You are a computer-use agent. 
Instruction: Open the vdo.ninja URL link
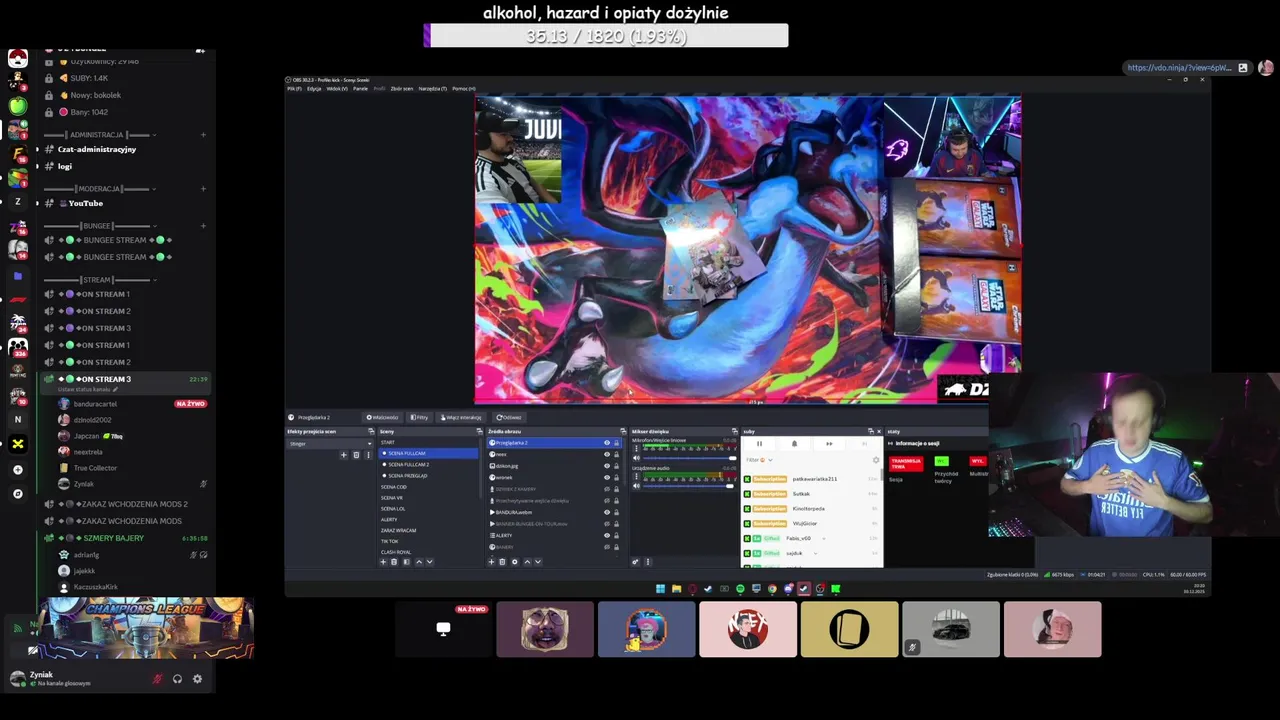[x=1179, y=68]
